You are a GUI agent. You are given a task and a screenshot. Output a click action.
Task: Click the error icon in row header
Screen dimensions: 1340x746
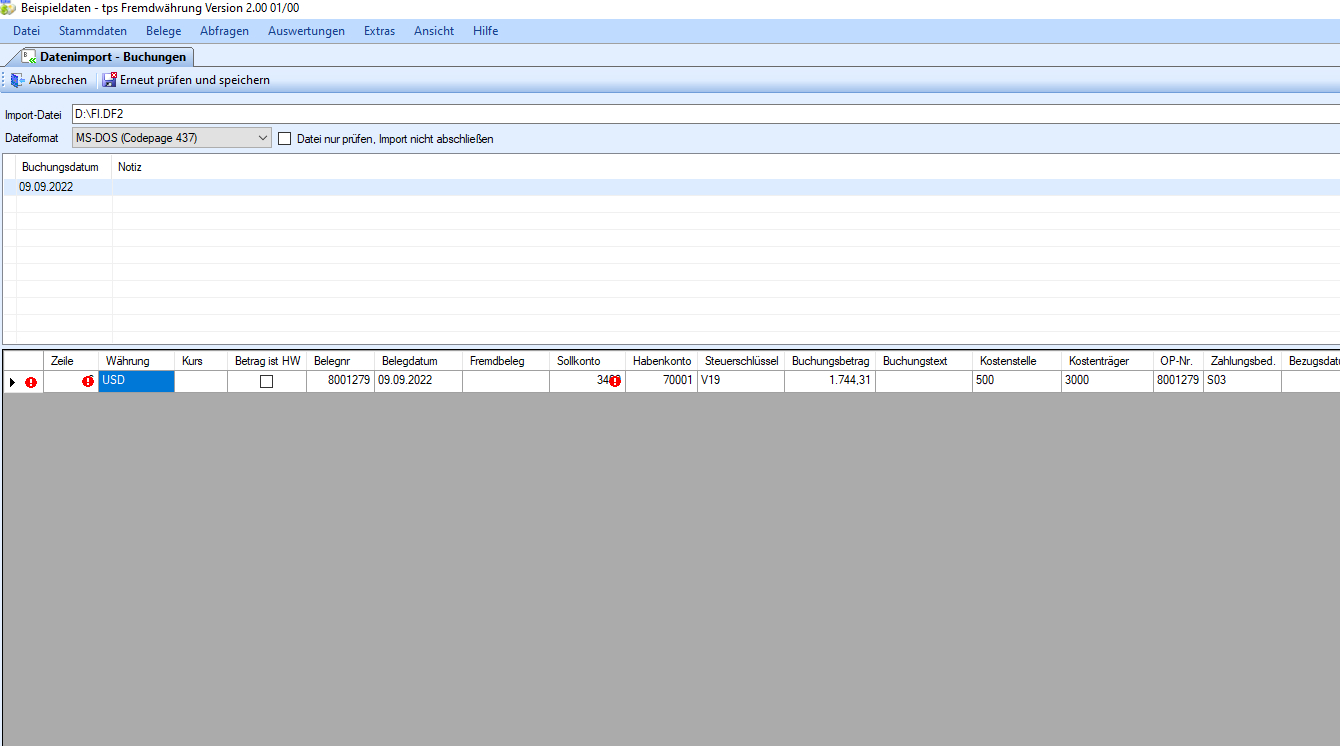point(31,382)
